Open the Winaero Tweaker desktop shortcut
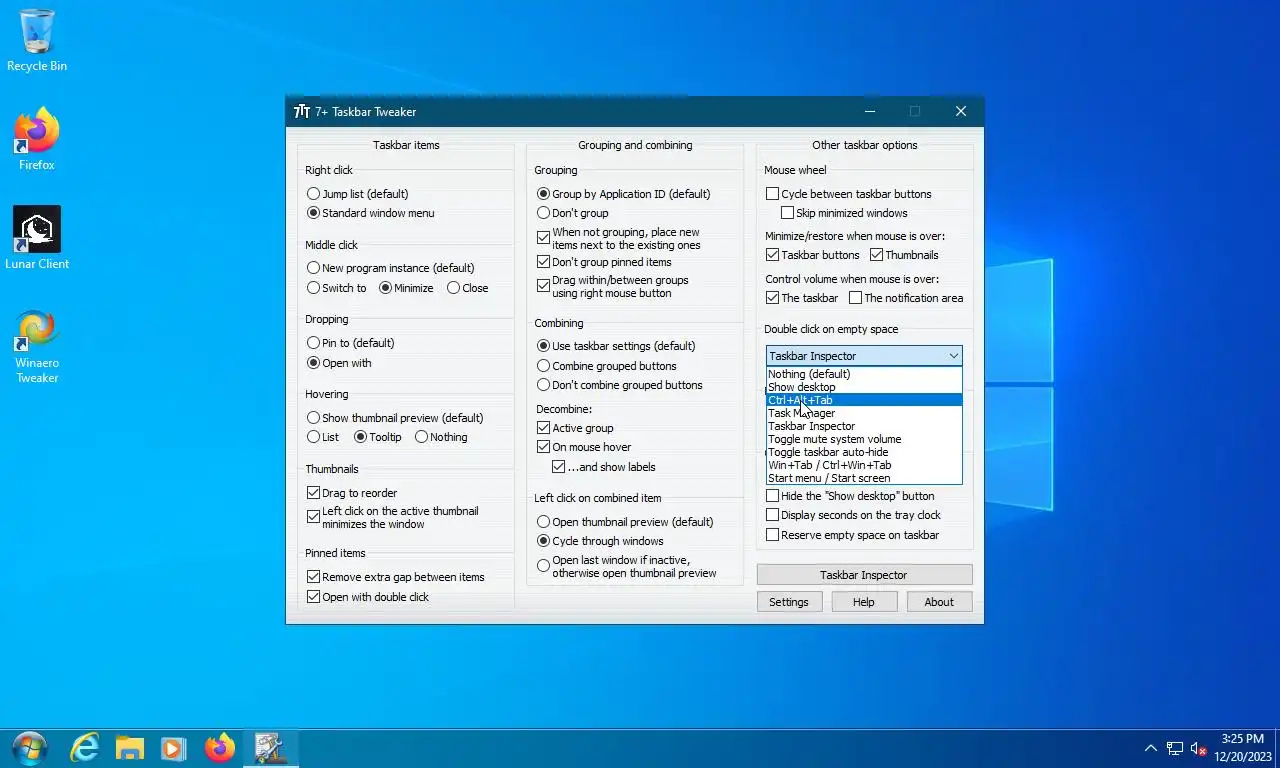 pyautogui.click(x=37, y=346)
